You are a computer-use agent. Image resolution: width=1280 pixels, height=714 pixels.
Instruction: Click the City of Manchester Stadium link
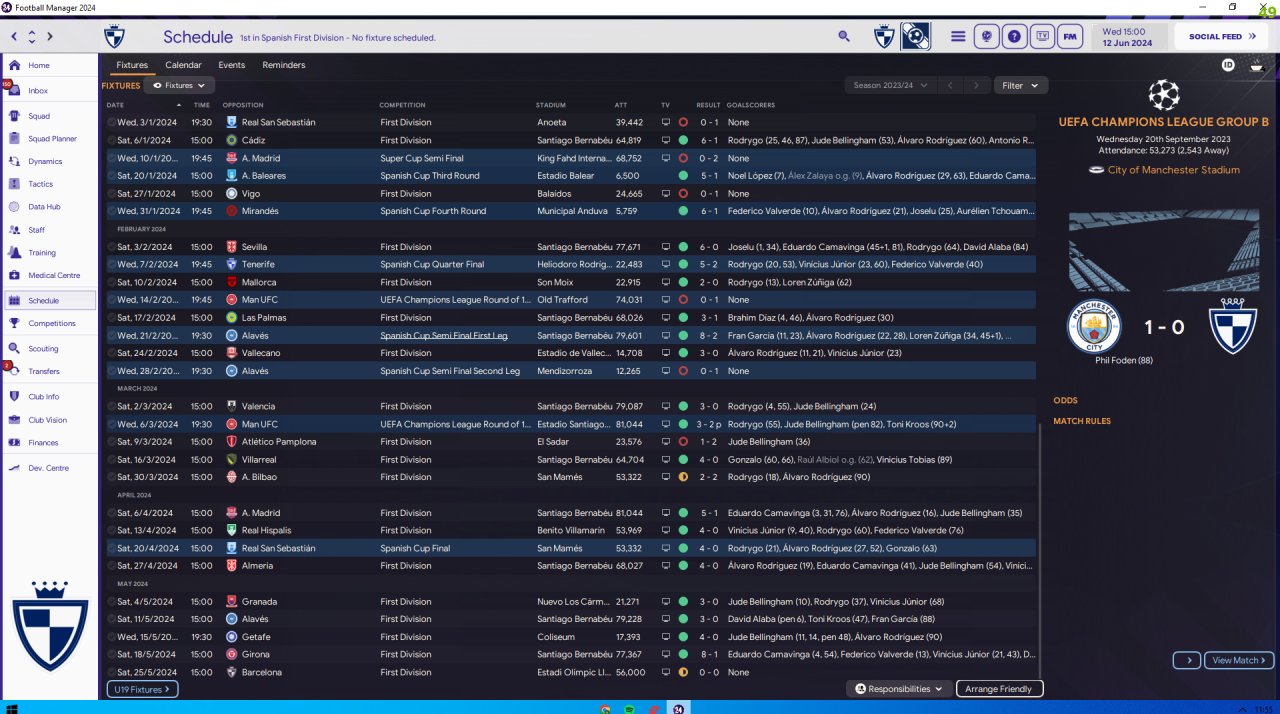1173,170
